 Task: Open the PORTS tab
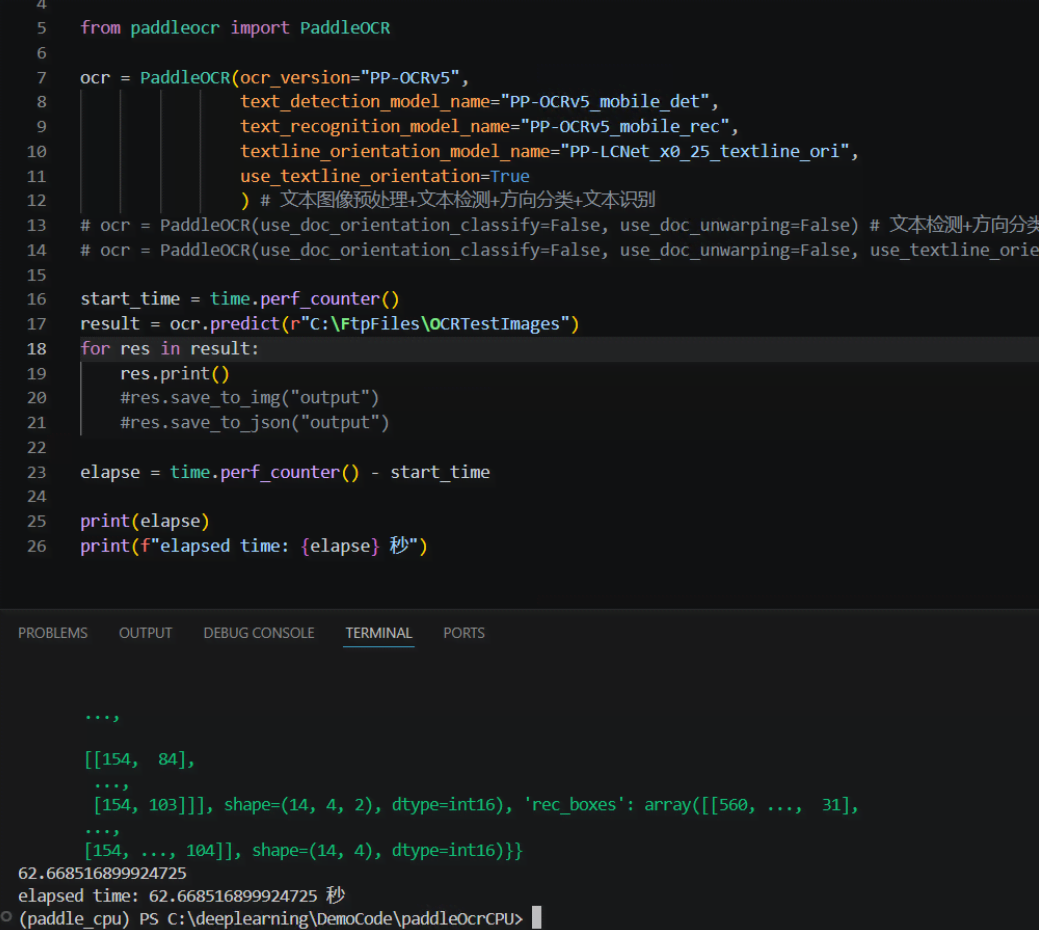[x=464, y=633]
